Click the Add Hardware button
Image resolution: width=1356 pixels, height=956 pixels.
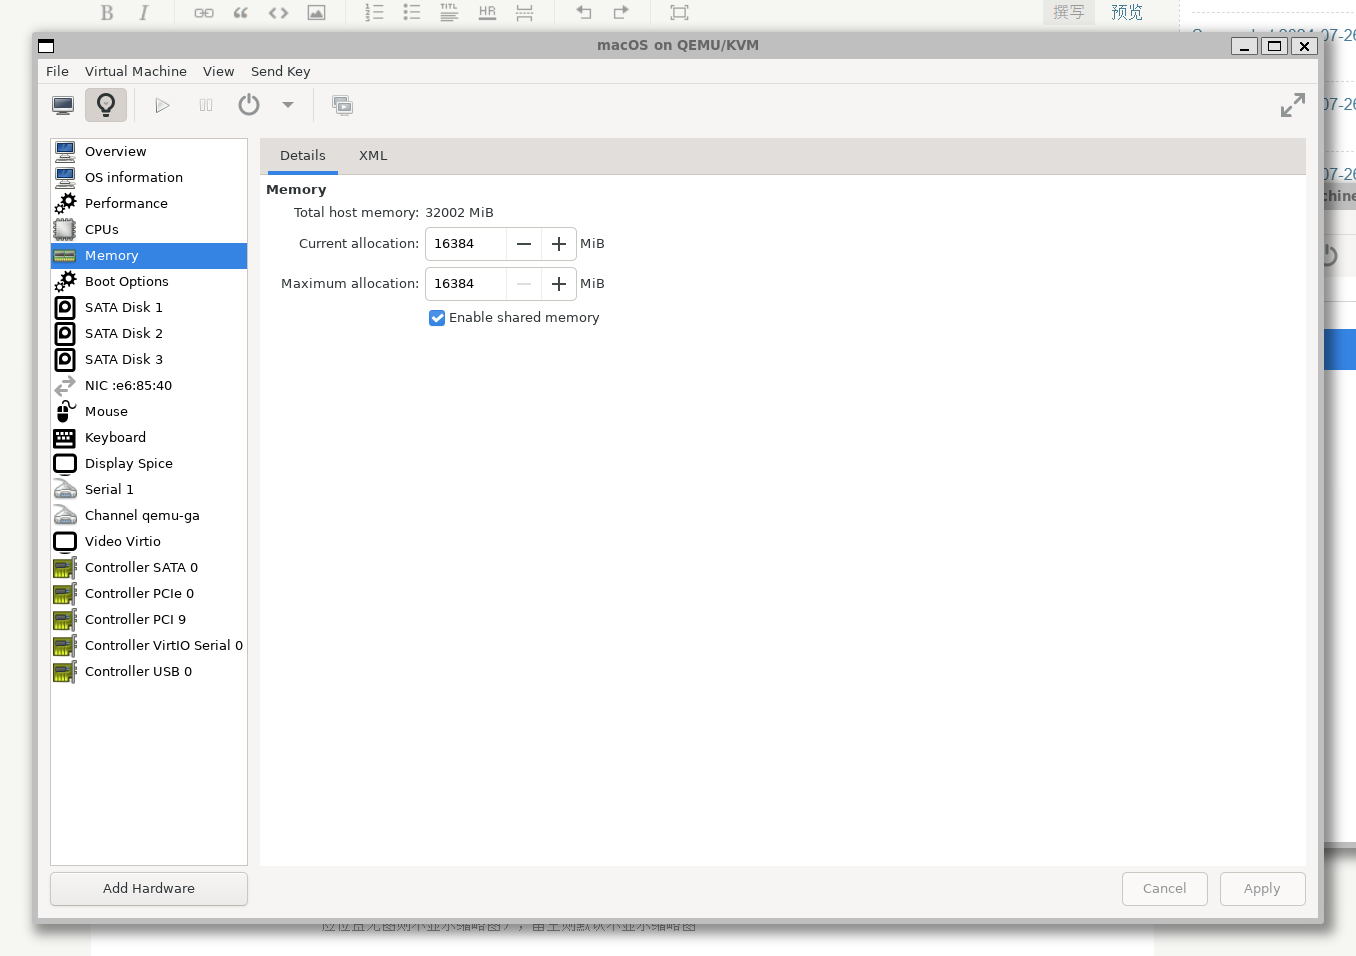pos(149,889)
